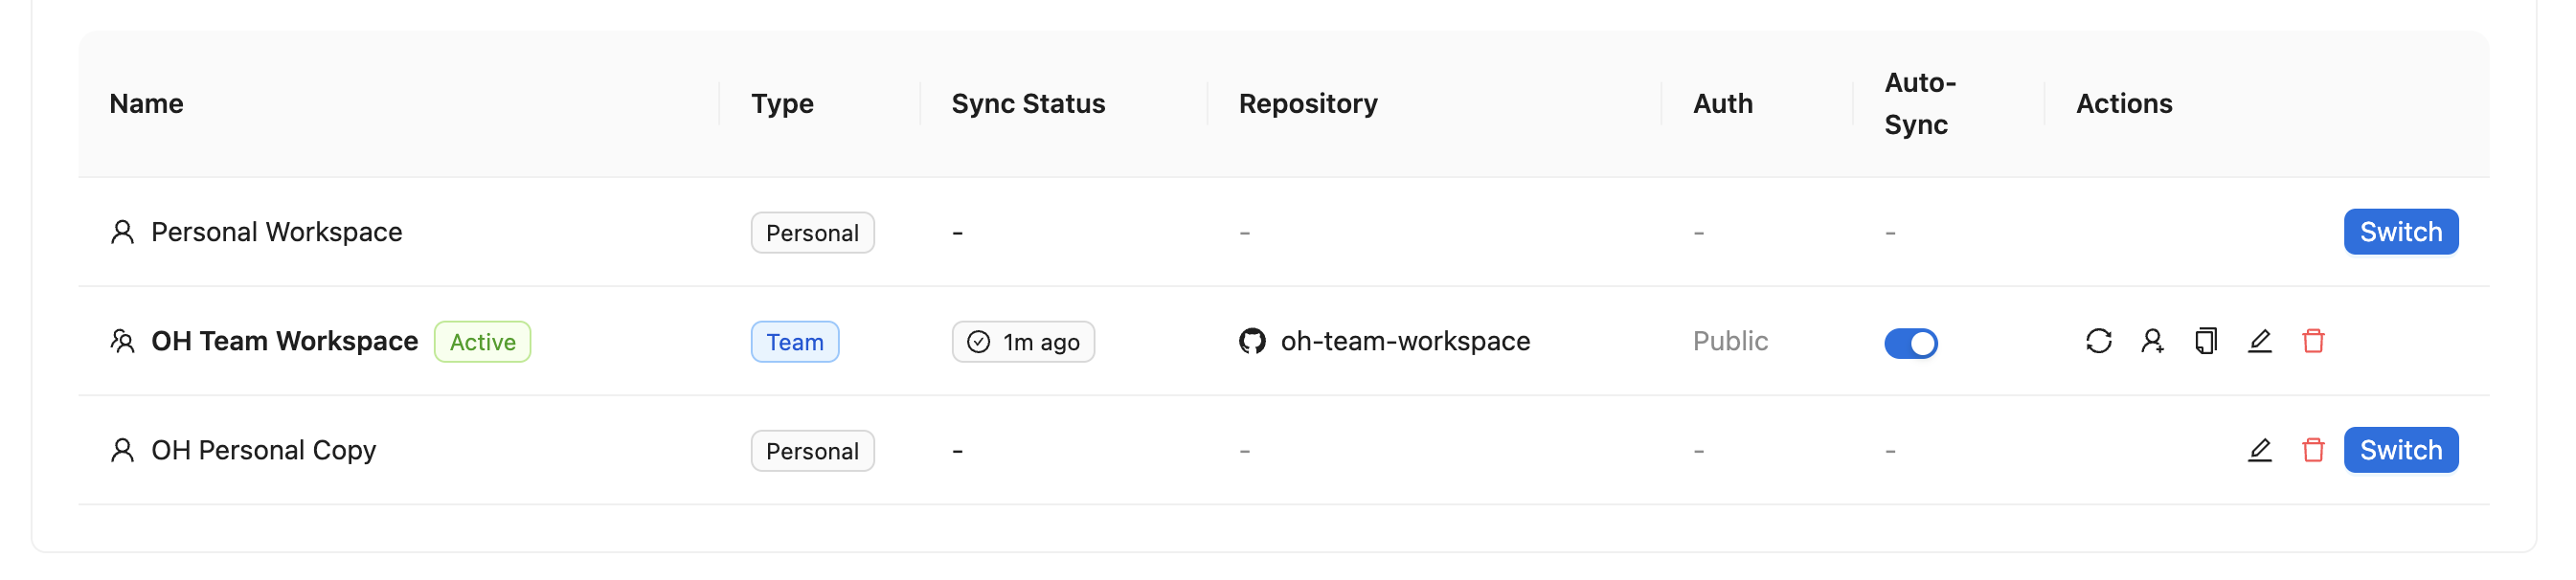Viewport: 2576px width, 580px height.
Task: Open the oh-team-workspace repository link
Action: point(1405,341)
